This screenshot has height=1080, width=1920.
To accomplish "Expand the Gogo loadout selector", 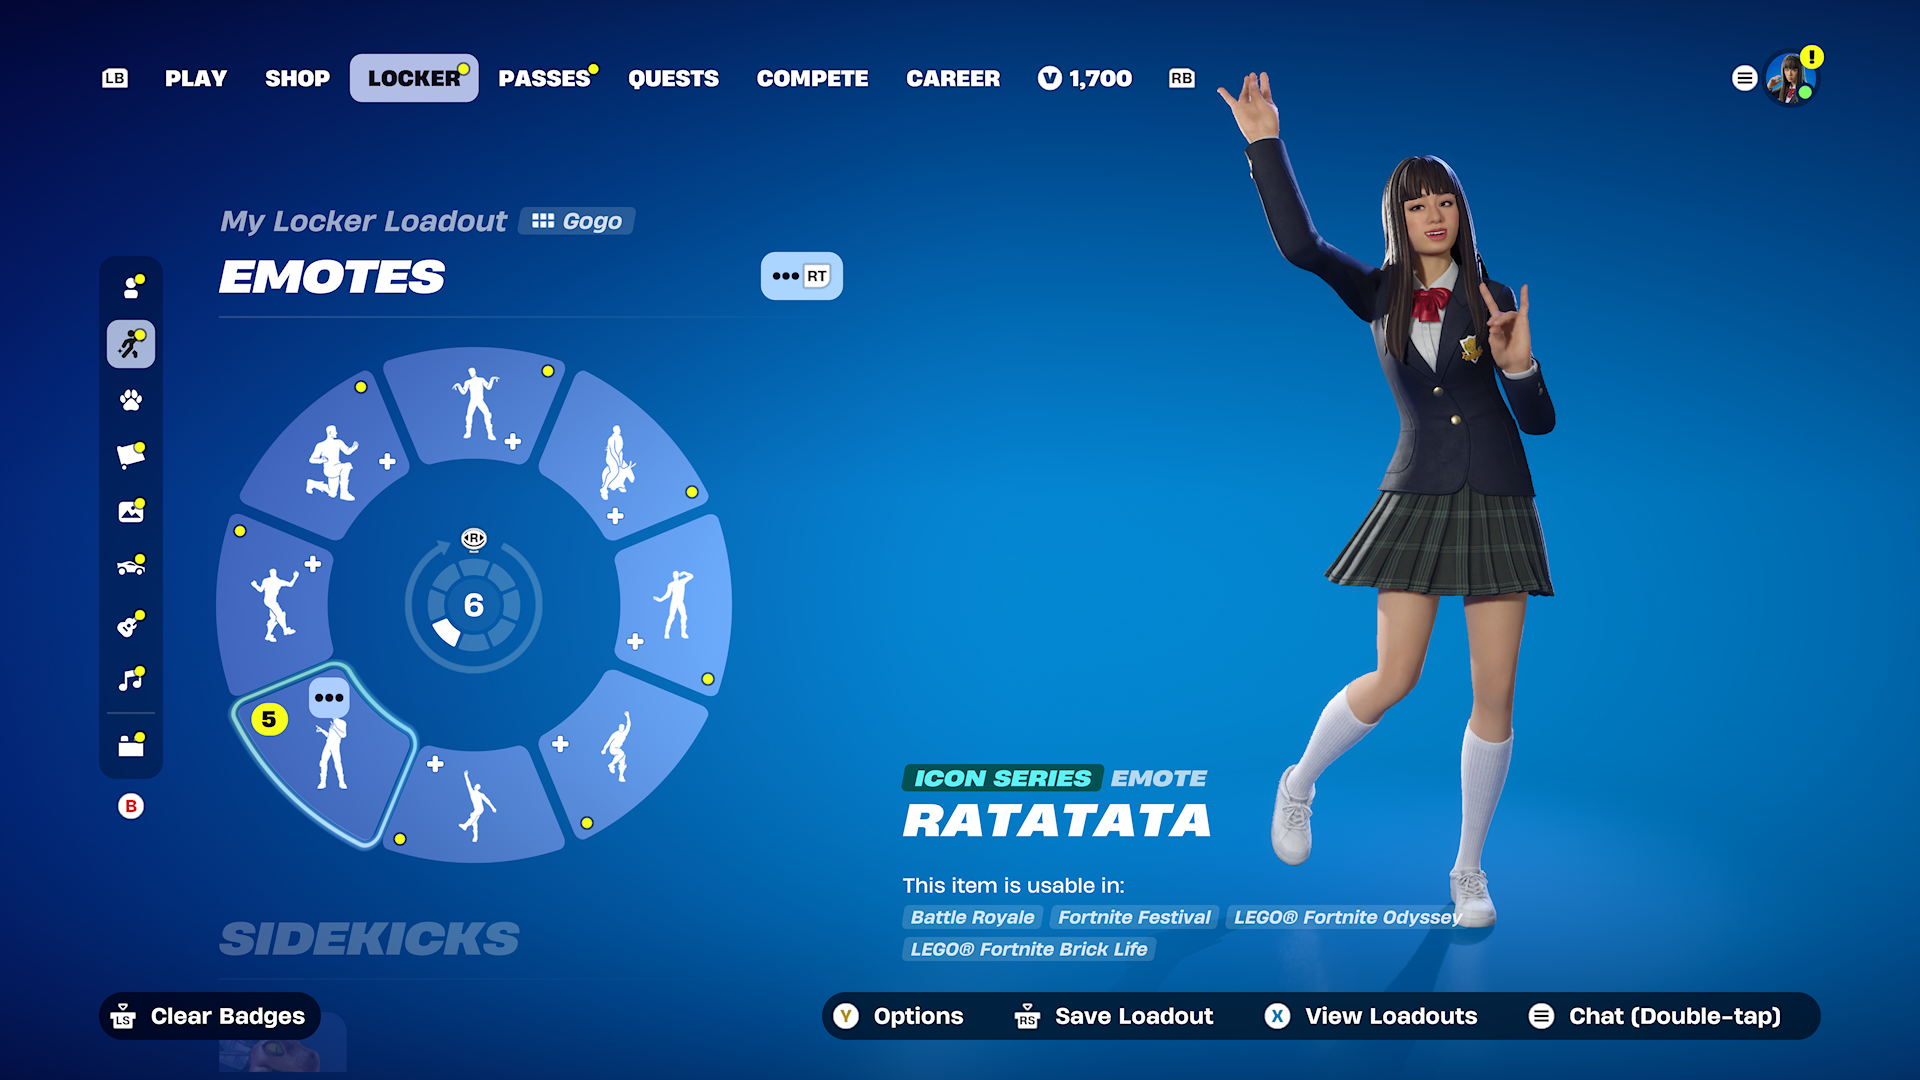I will click(x=577, y=221).
